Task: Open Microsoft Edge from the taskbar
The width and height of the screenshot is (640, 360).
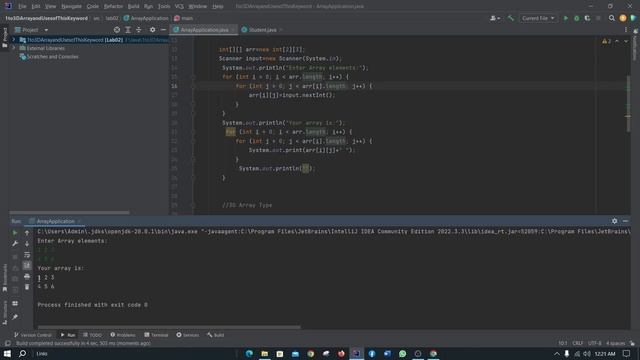Action: (249, 353)
